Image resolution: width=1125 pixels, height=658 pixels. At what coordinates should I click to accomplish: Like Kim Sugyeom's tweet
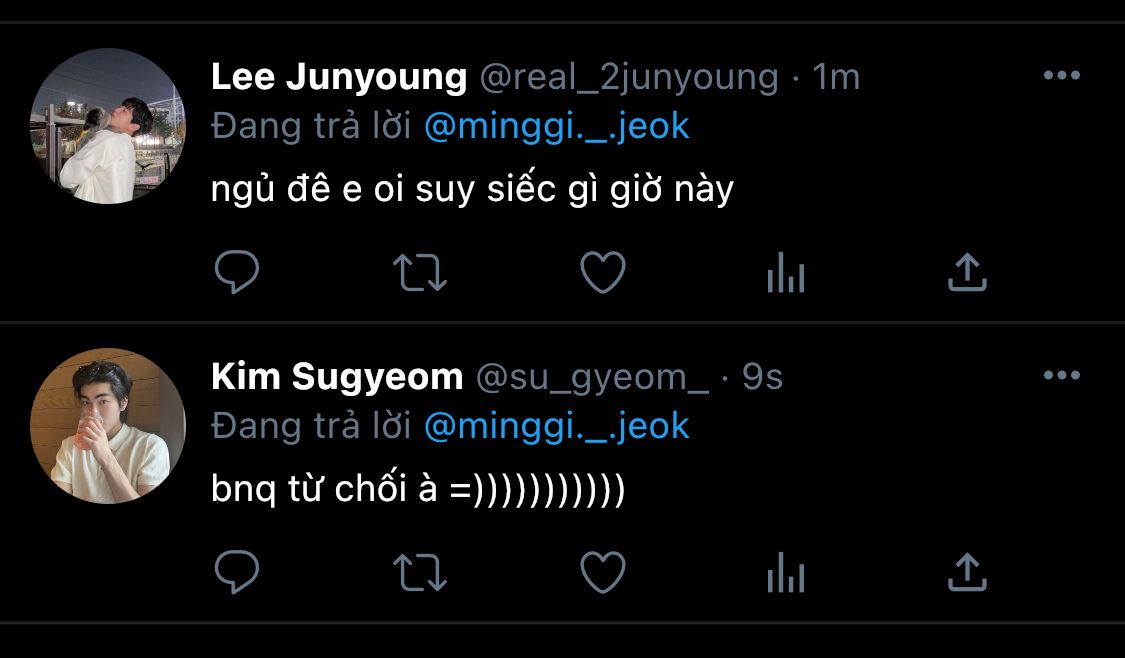[x=603, y=573]
